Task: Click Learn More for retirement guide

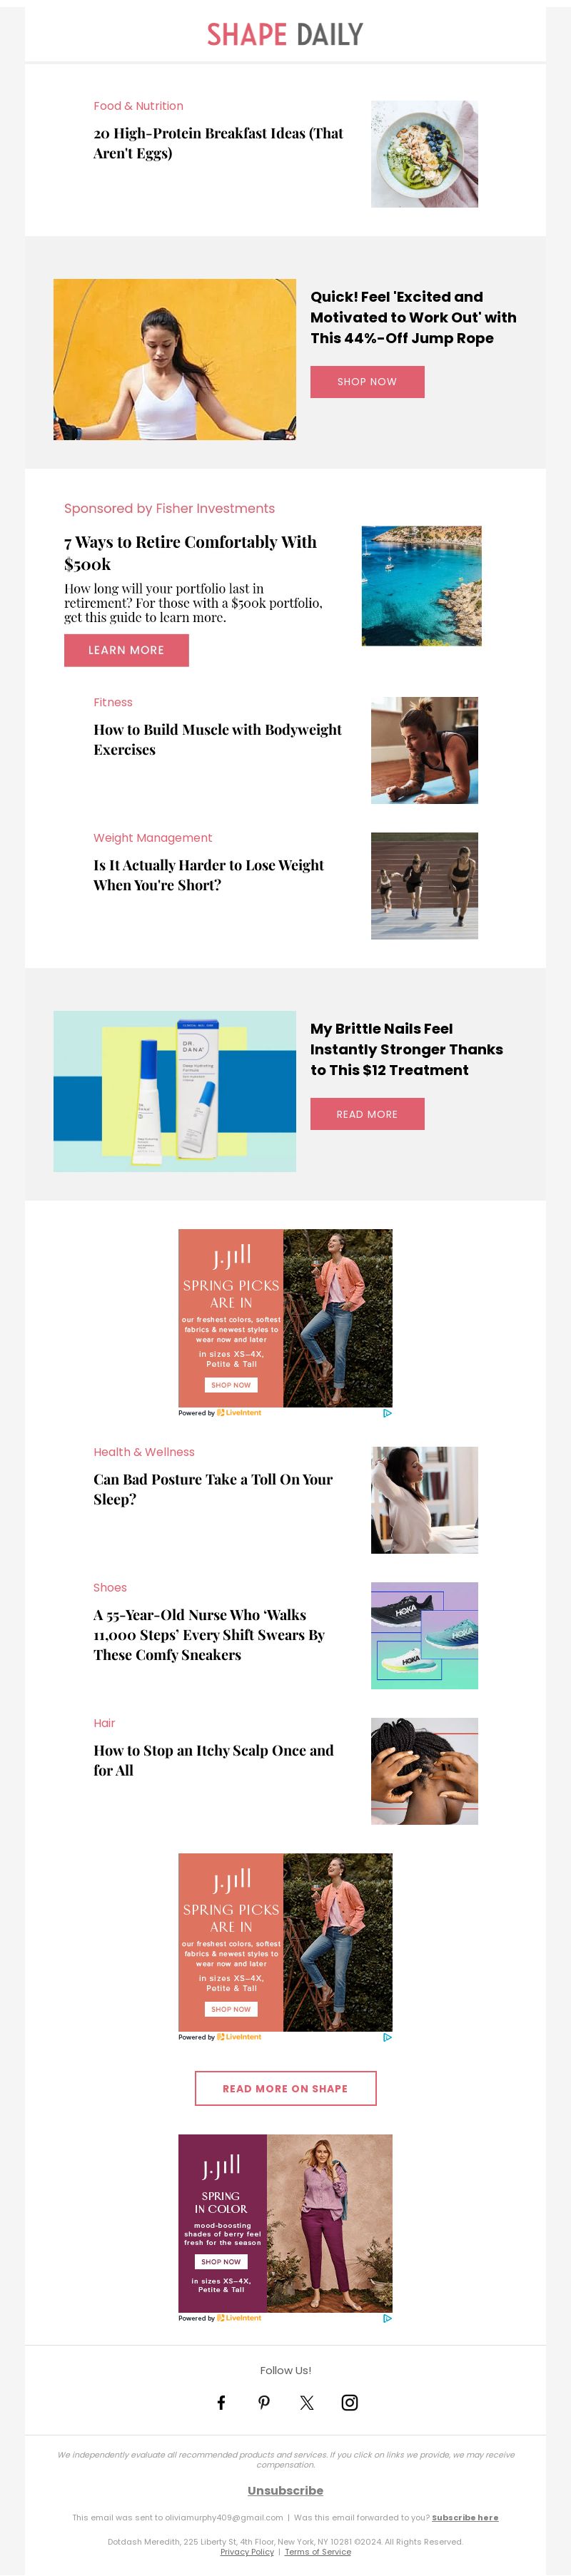Action: coord(126,650)
